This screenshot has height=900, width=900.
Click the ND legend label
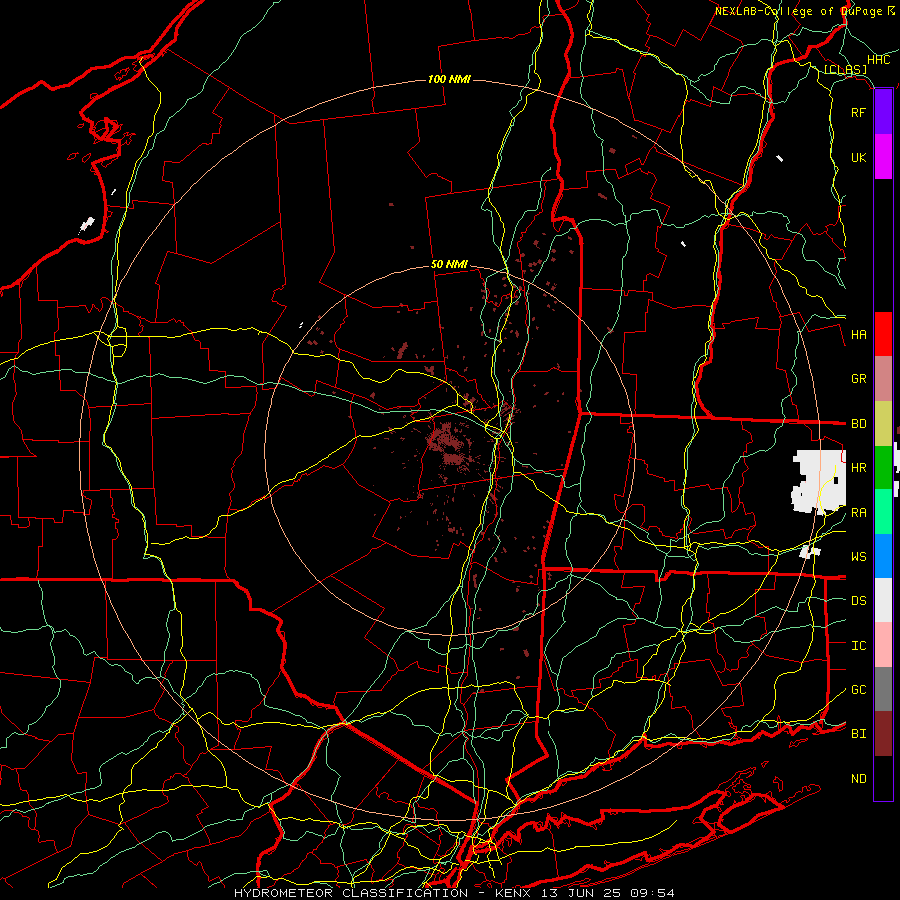pos(859,779)
